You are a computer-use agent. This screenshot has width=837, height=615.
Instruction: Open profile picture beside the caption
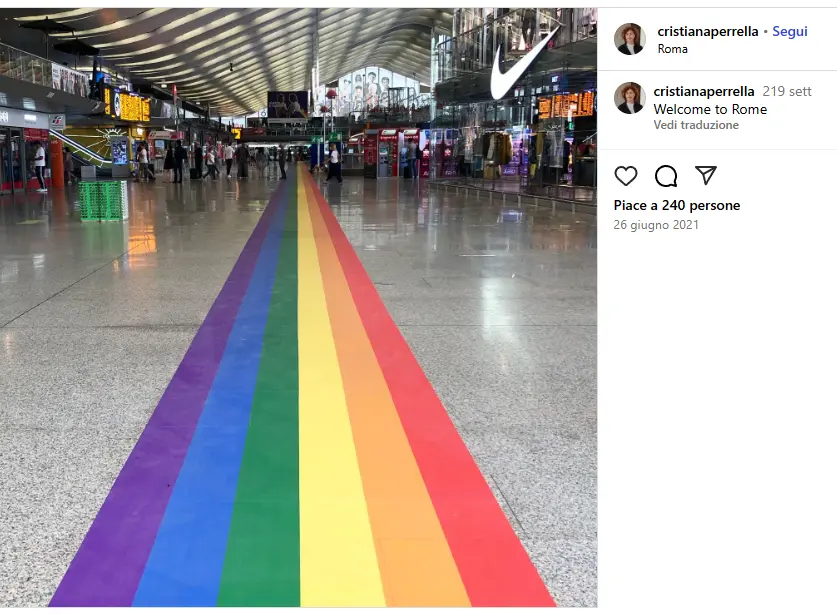click(x=630, y=98)
